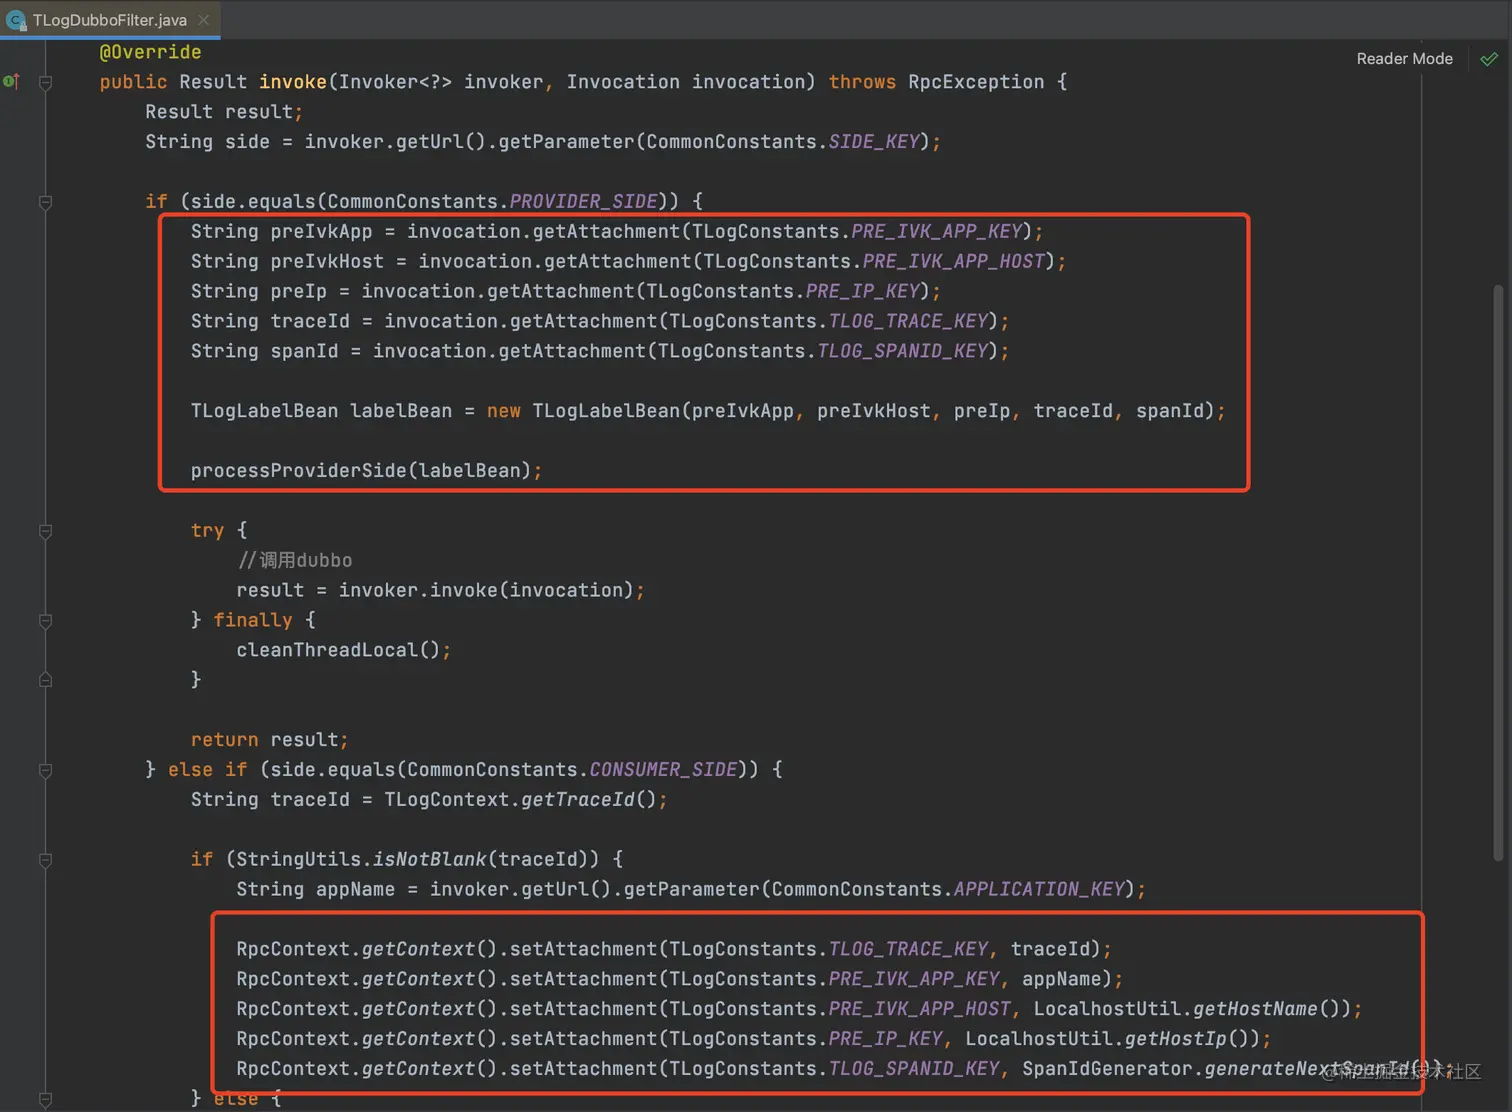Click the finally keyword
Viewport: 1512px width, 1112px height.
[x=253, y=620]
